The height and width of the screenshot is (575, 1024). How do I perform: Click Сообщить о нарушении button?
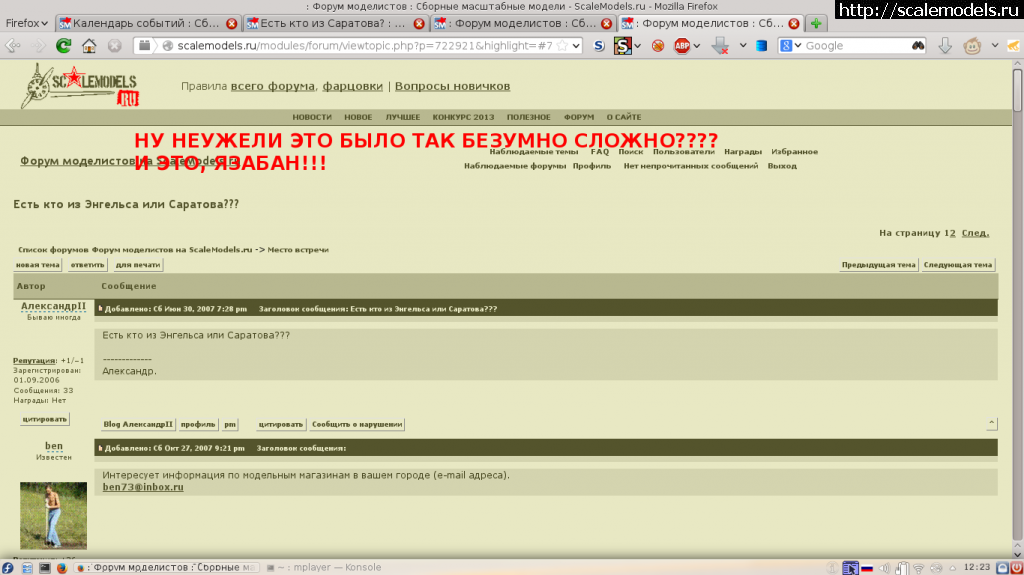(x=357, y=425)
